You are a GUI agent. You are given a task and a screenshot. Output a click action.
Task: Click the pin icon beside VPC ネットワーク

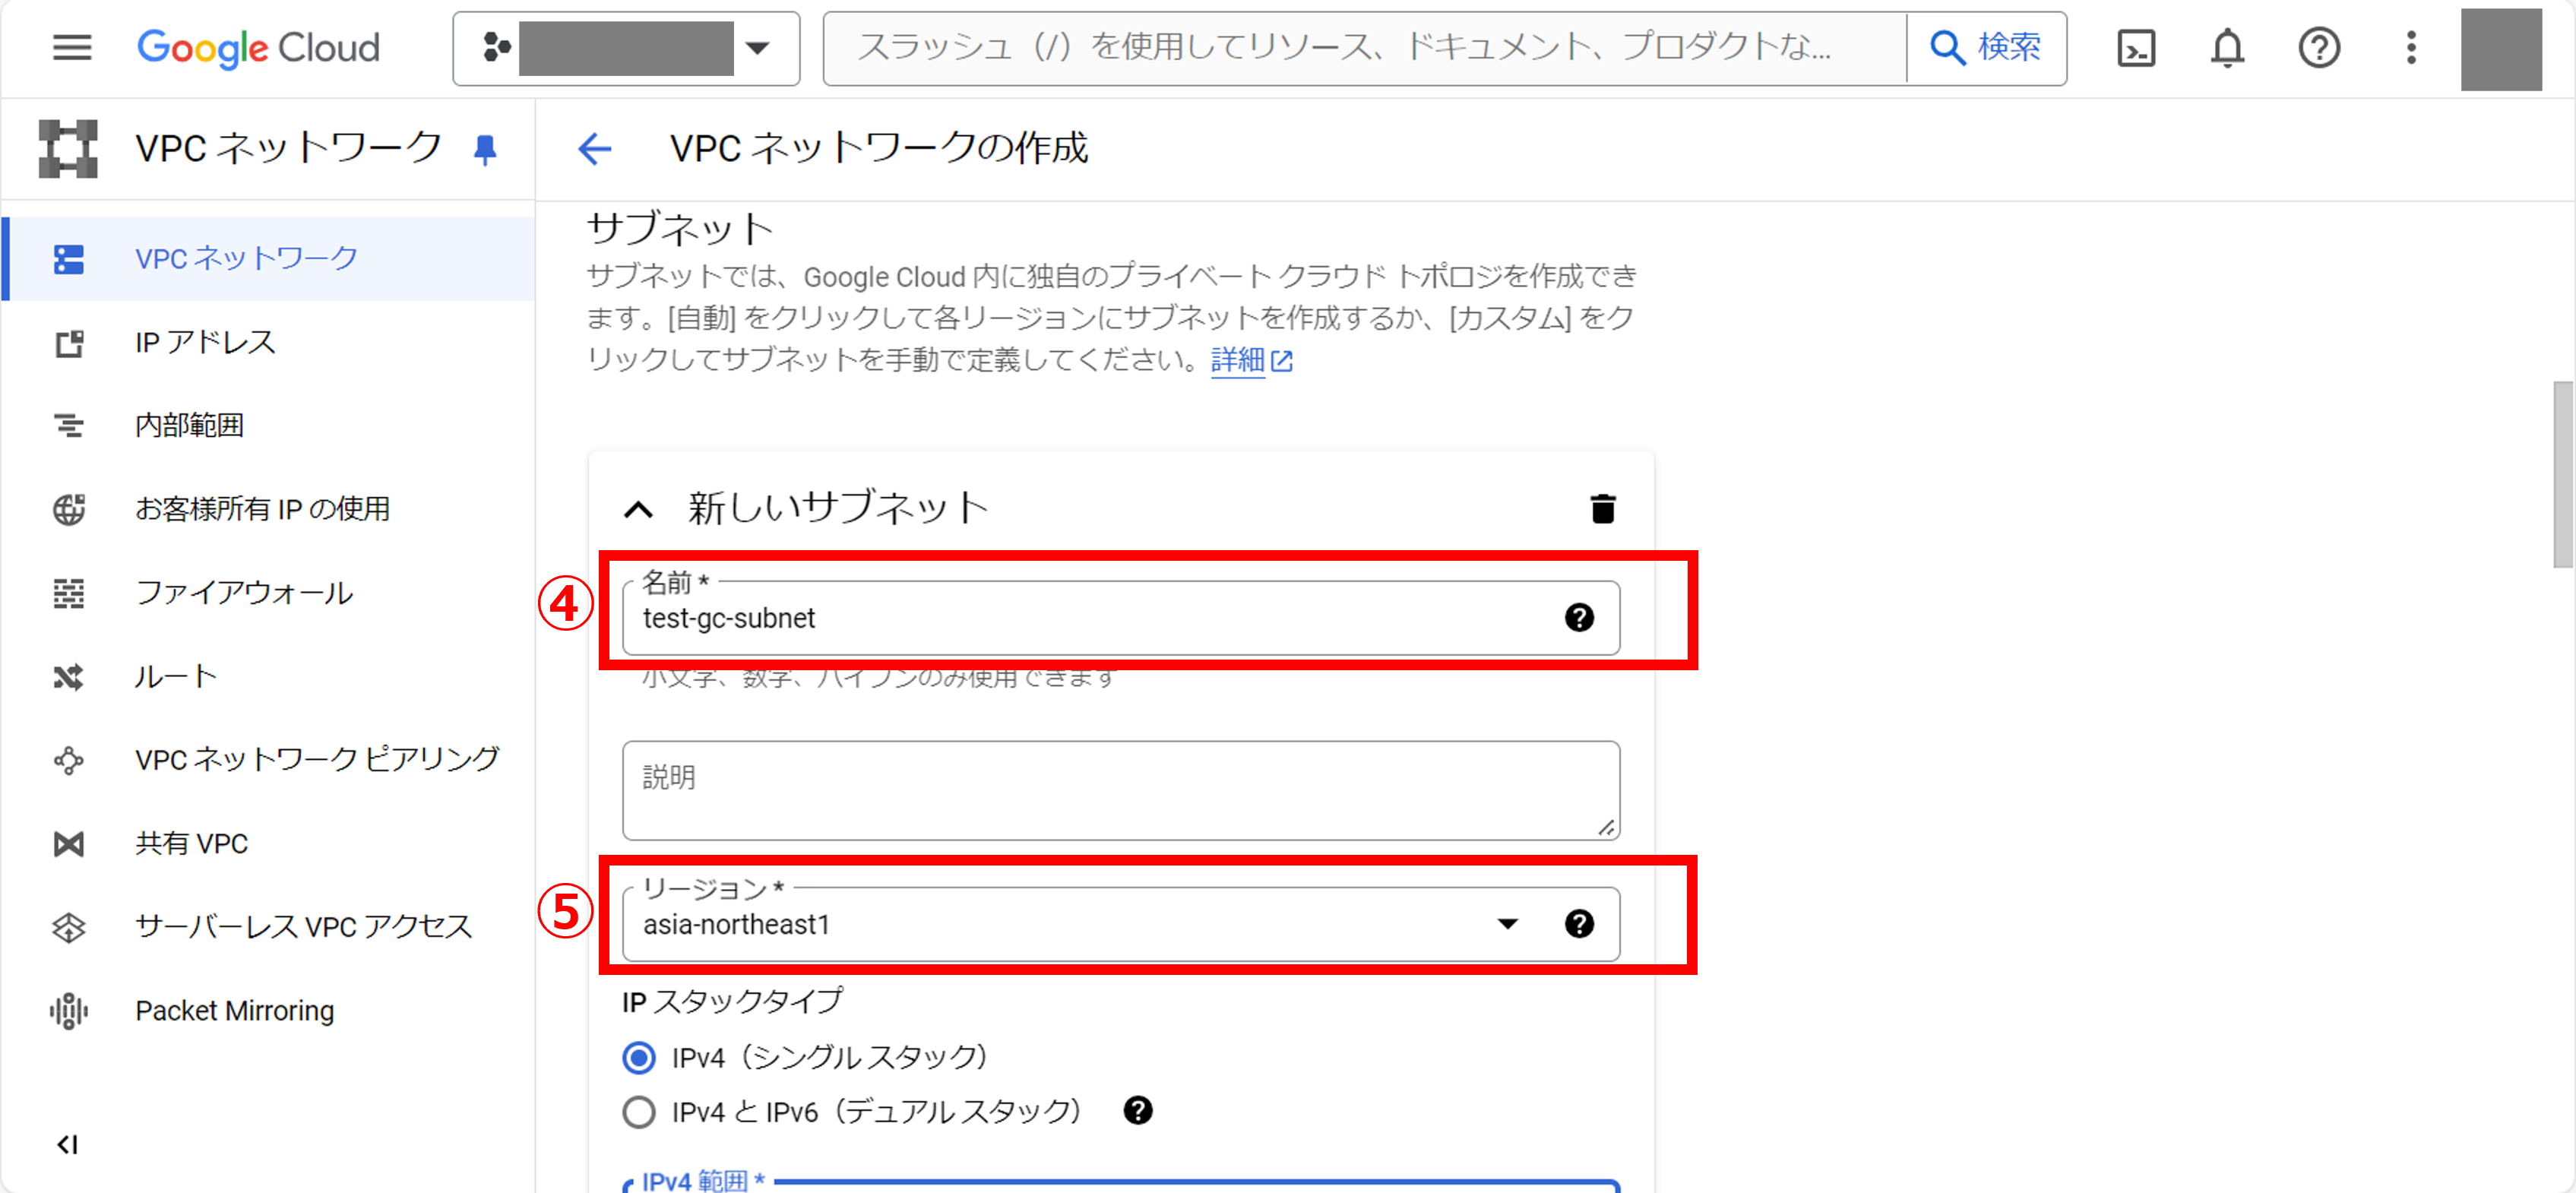[x=485, y=150]
